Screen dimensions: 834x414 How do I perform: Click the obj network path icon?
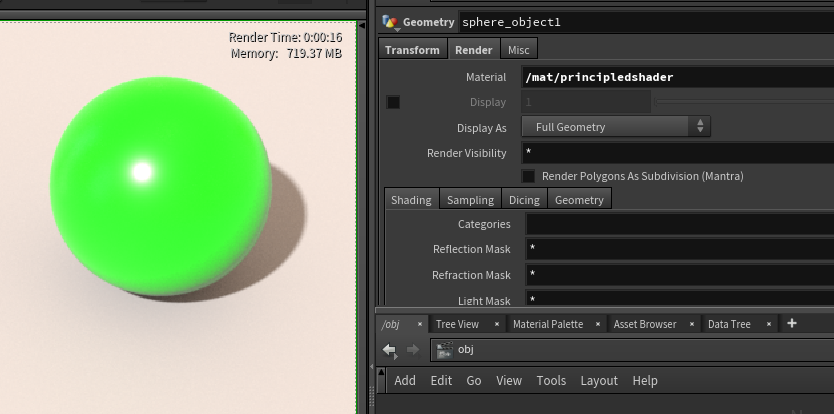click(x=445, y=349)
